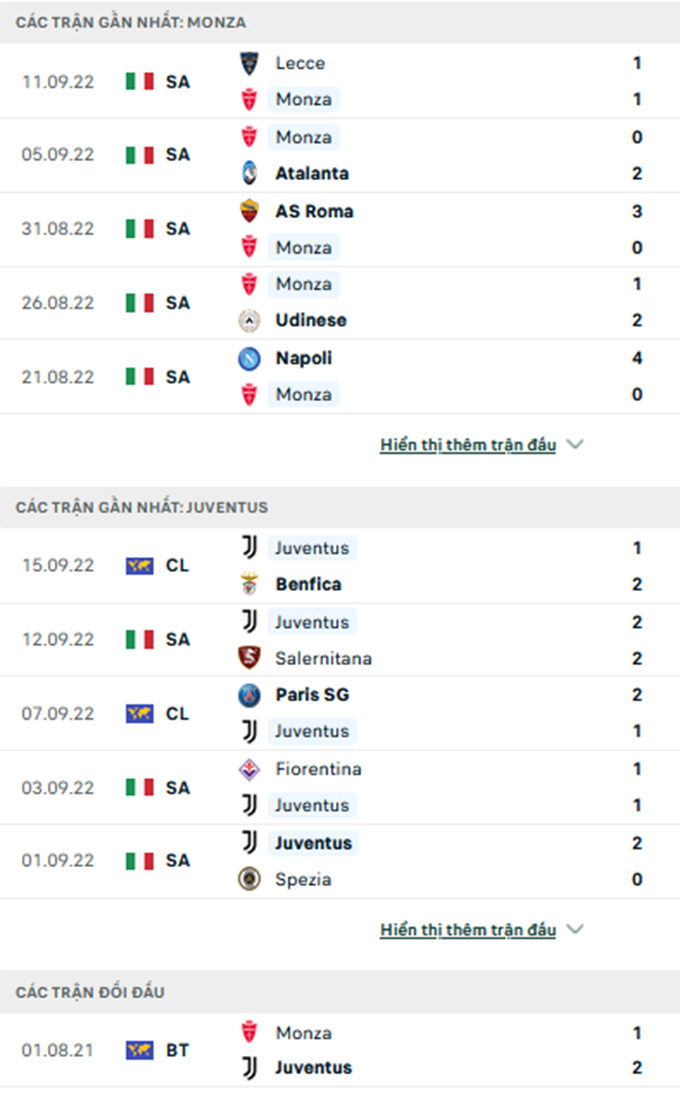This screenshot has height=1103, width=680.
Task: Select the SA league label on 12.09.22
Action: [178, 640]
